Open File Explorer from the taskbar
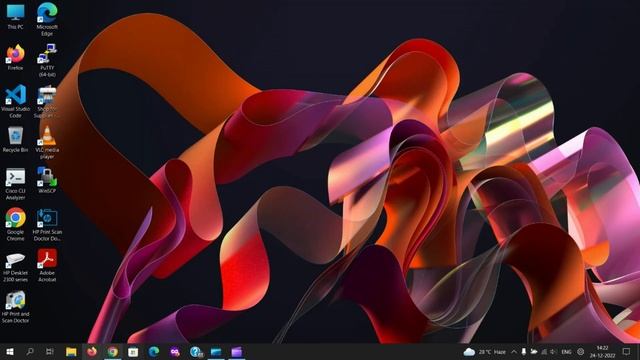640x360 pixels. (x=71, y=351)
